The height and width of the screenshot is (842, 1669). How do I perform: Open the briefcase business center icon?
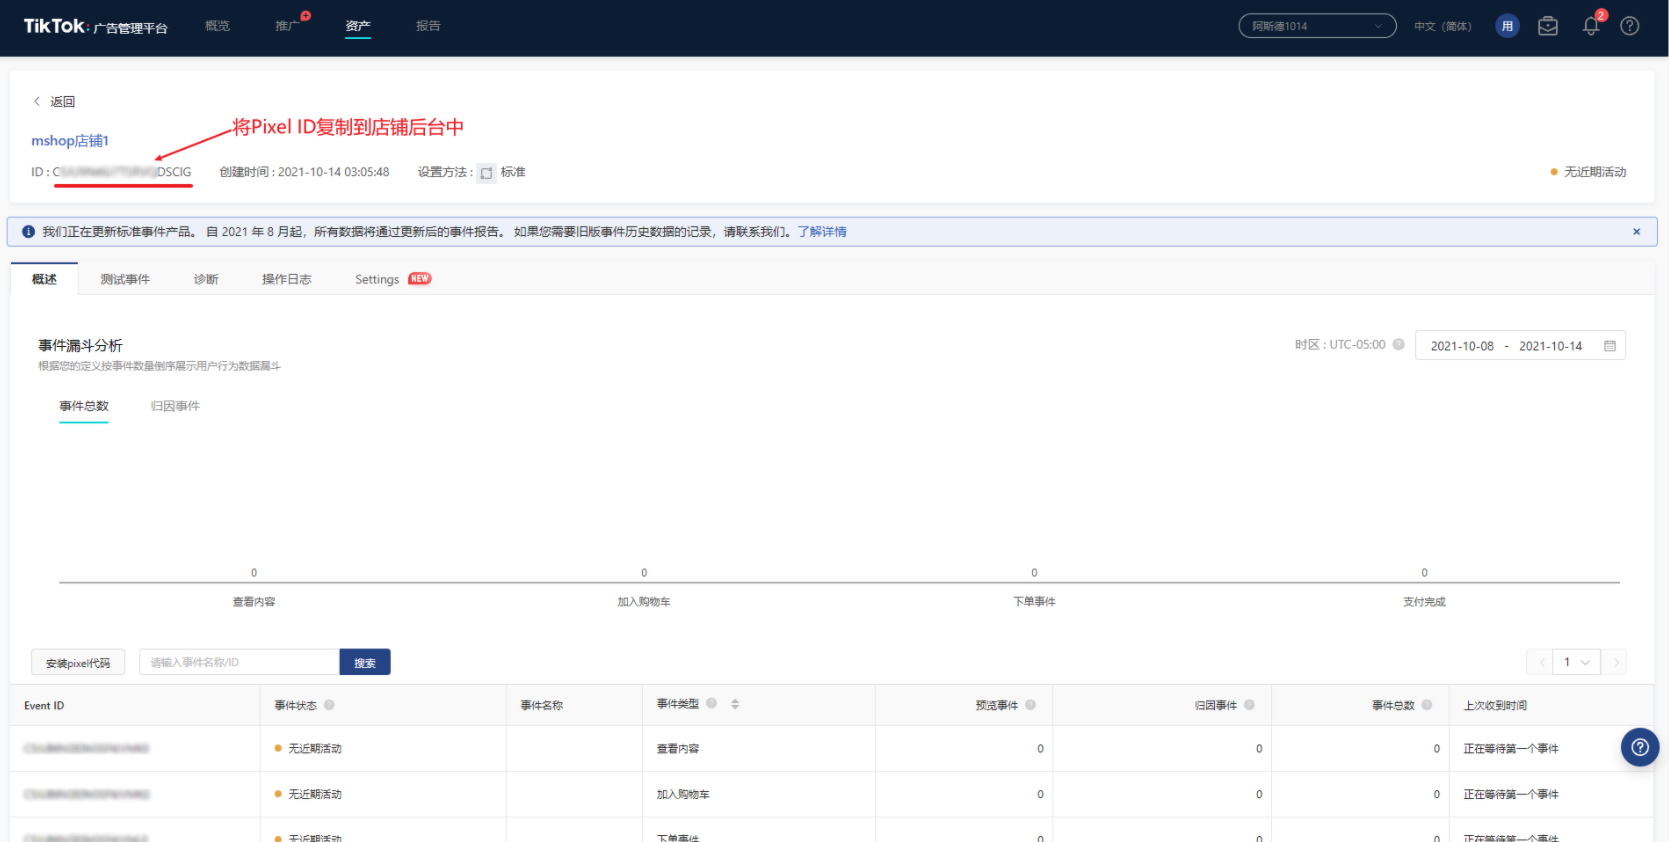(x=1547, y=27)
